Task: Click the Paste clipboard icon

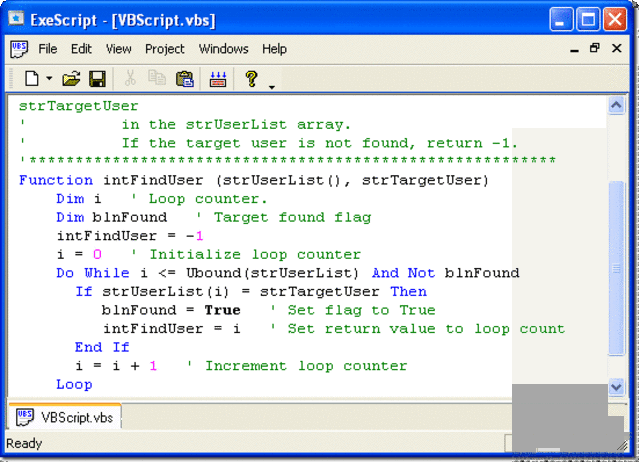Action: click(x=184, y=78)
